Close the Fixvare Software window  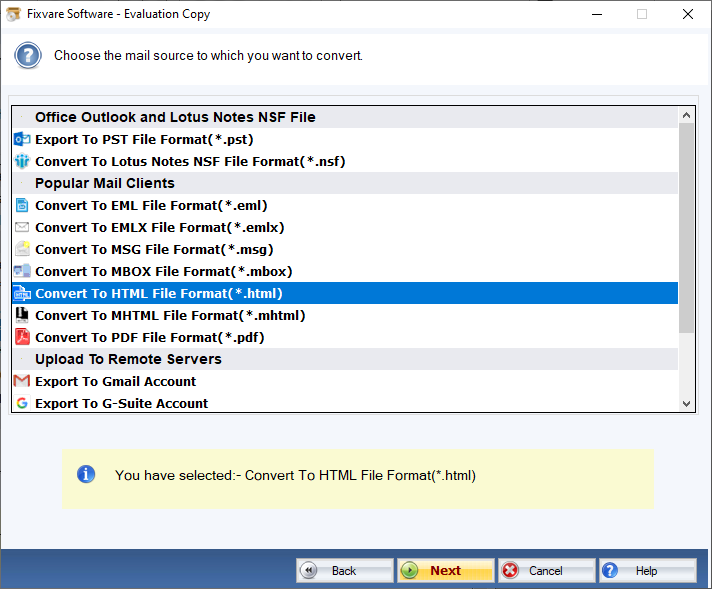[x=687, y=14]
